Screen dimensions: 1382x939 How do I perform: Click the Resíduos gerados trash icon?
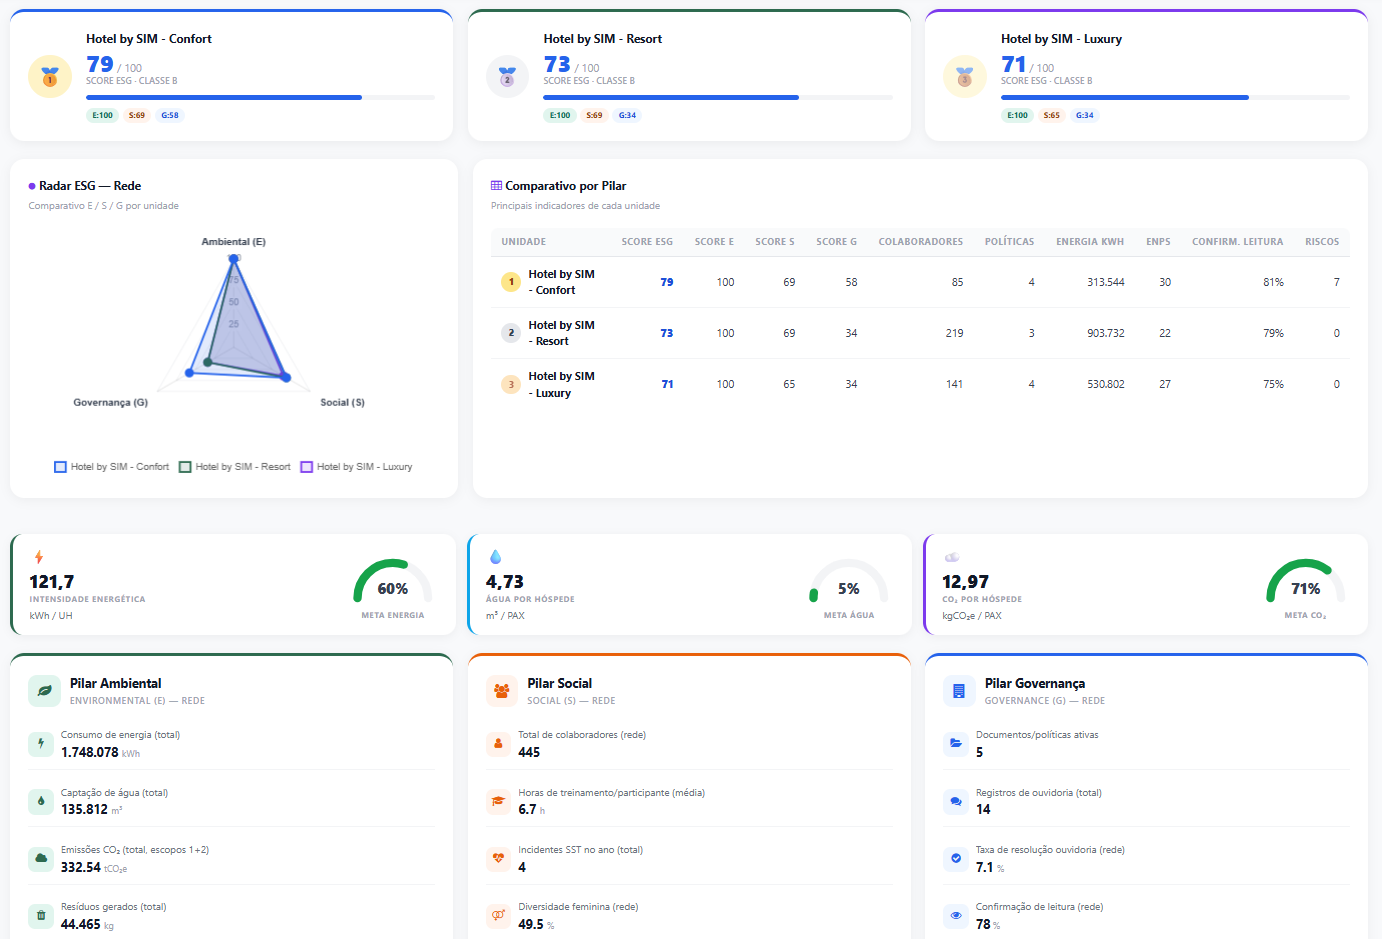tap(41, 916)
